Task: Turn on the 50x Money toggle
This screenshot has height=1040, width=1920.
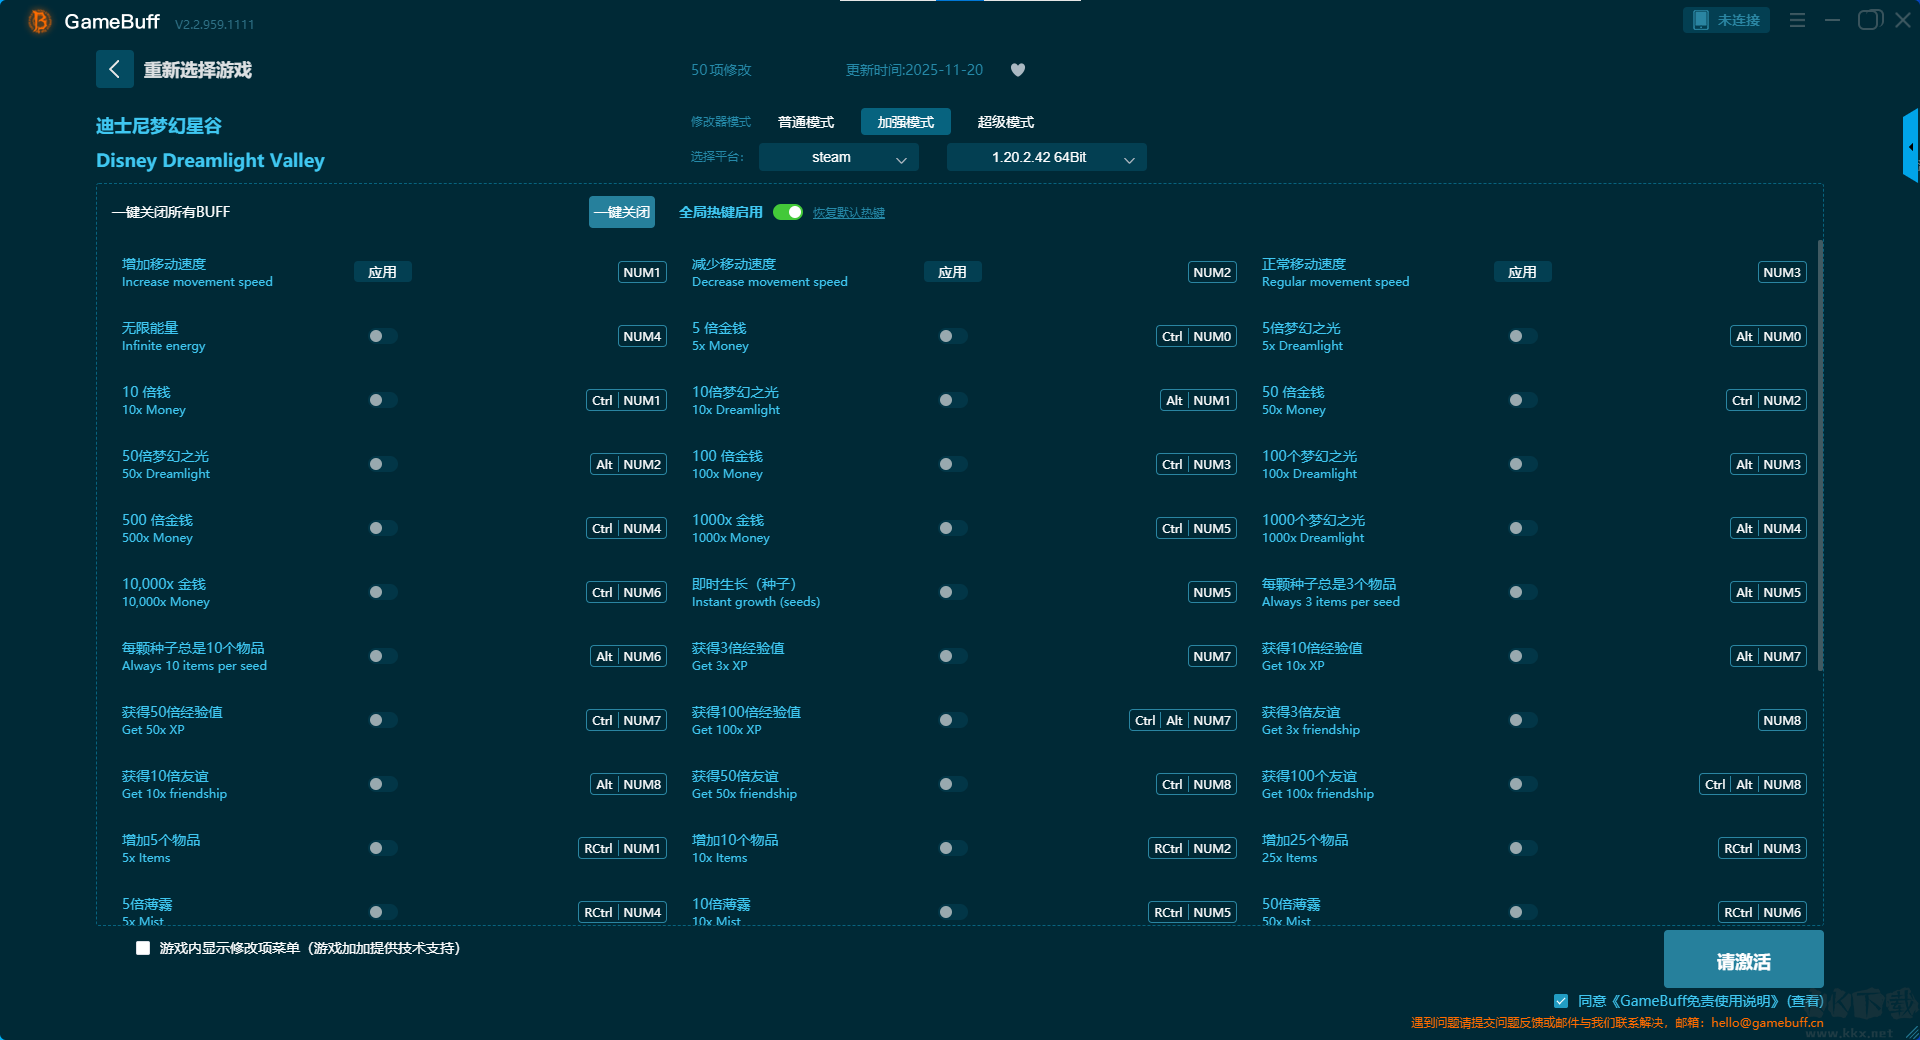Action: (1523, 400)
